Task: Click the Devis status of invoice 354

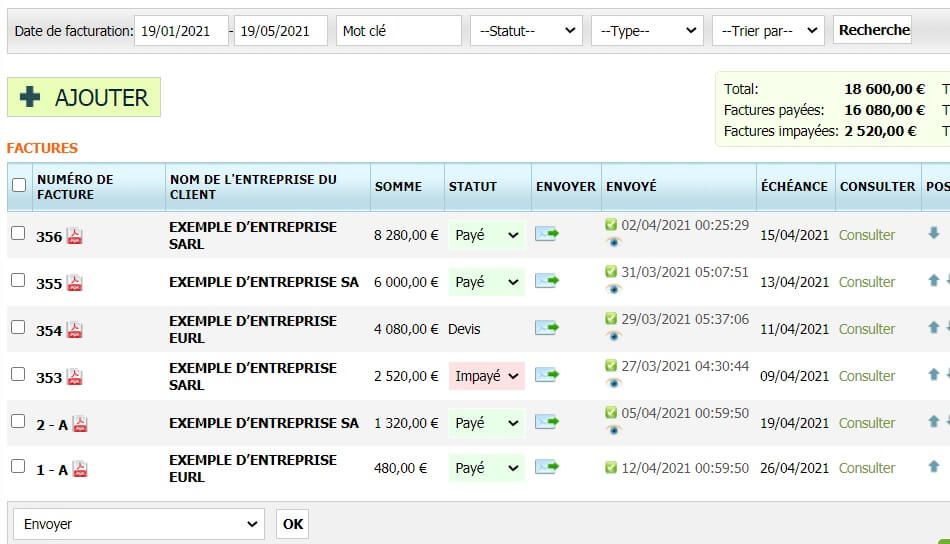Action: coord(464,329)
